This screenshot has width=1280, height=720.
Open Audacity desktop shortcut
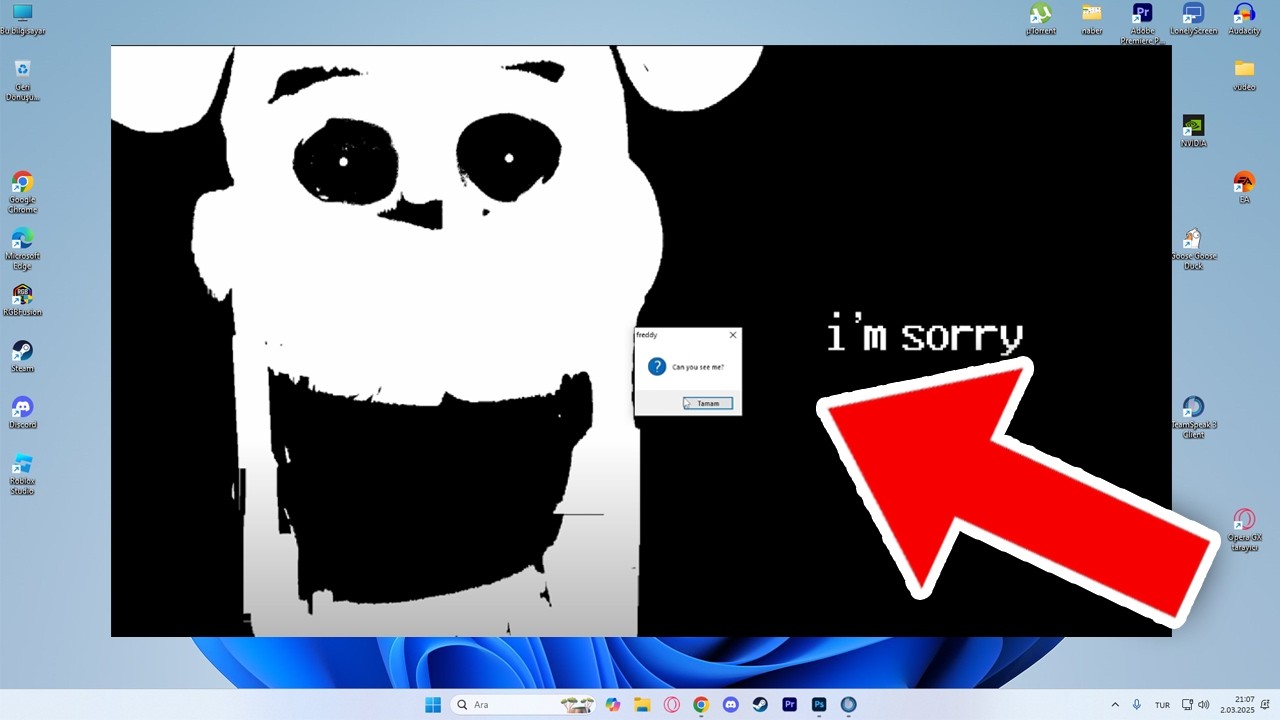coord(1244,20)
